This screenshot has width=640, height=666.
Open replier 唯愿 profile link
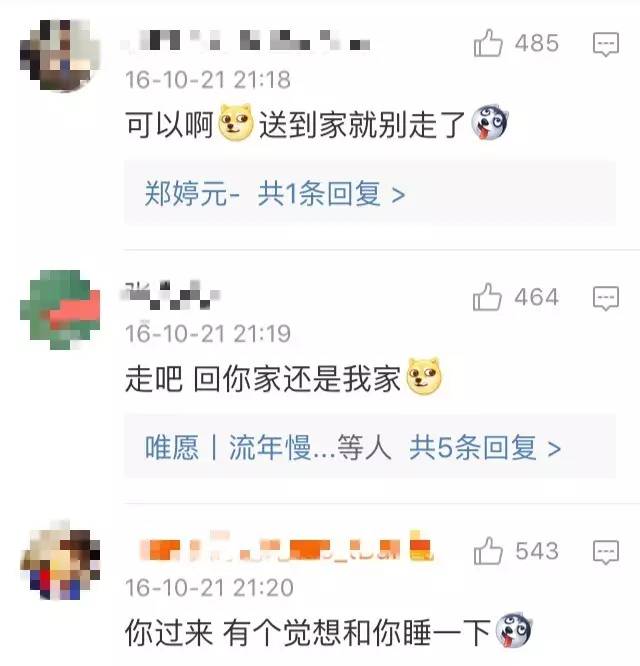[172, 448]
